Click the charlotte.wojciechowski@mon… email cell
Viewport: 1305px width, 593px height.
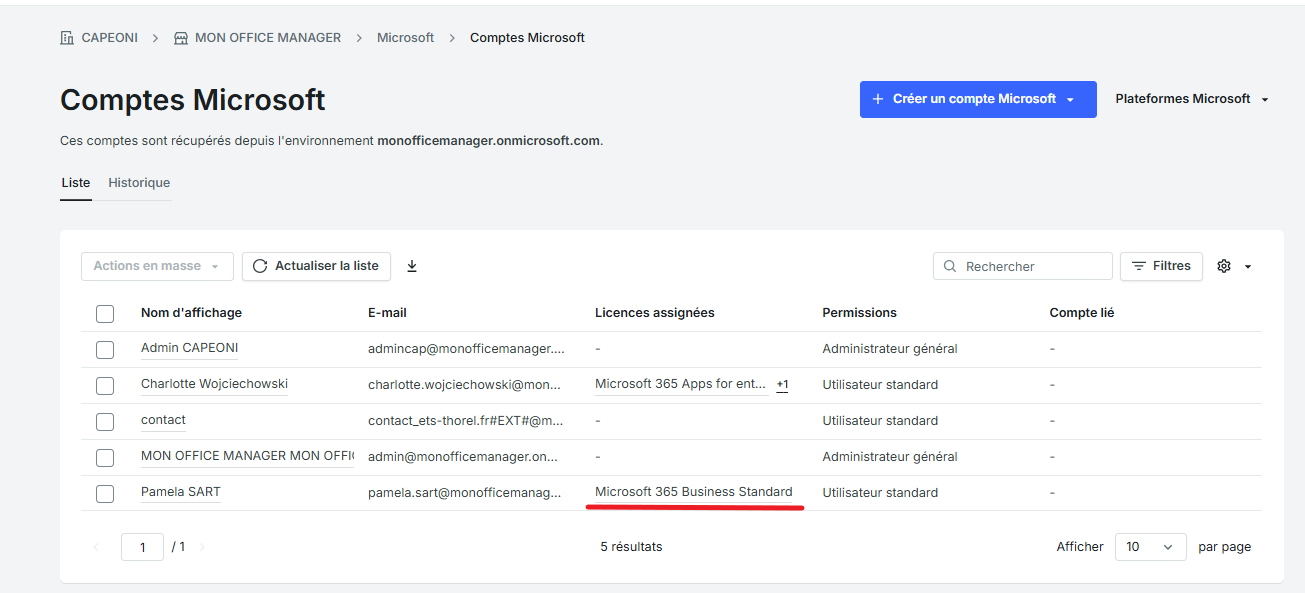[466, 385]
